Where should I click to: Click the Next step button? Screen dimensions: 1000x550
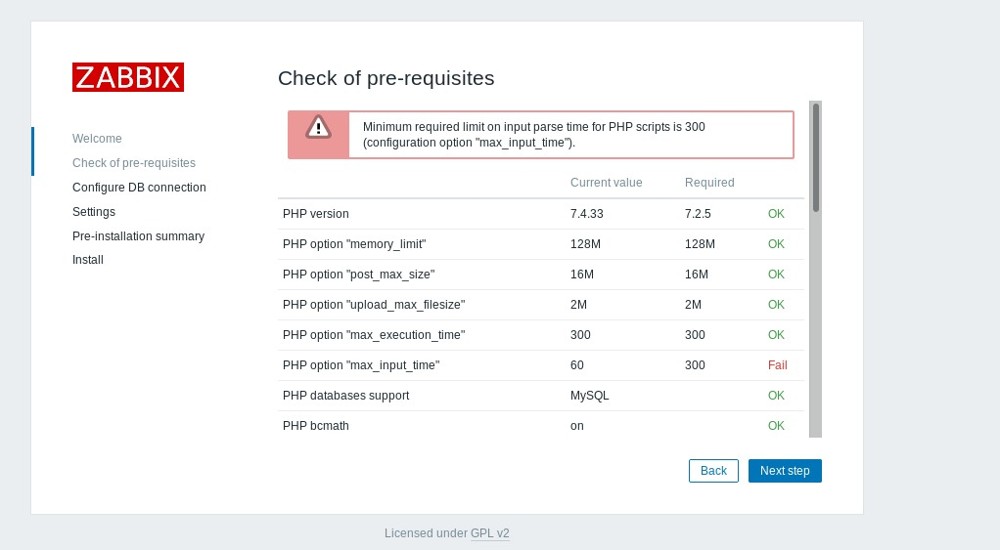pos(784,471)
